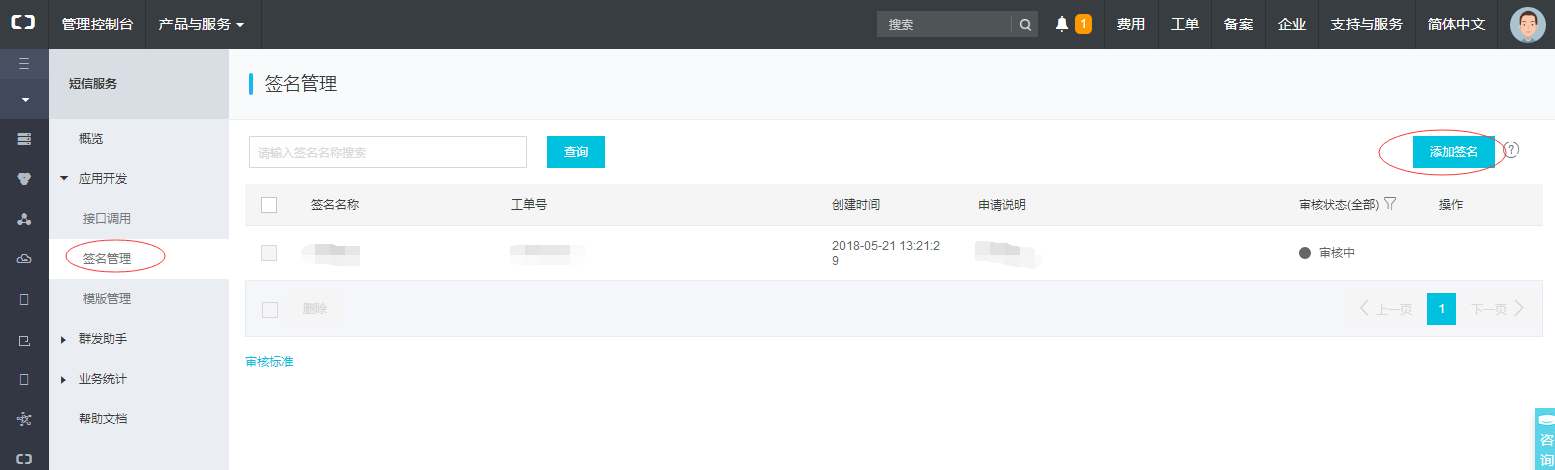
Task: Open the user avatar profile menu
Action: tap(1527, 24)
